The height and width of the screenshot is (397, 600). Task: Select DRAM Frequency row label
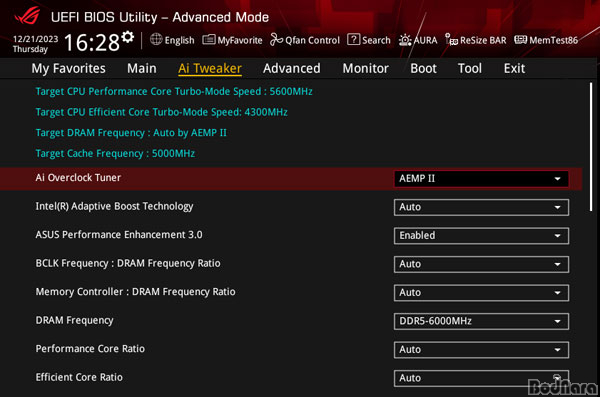[x=74, y=320]
